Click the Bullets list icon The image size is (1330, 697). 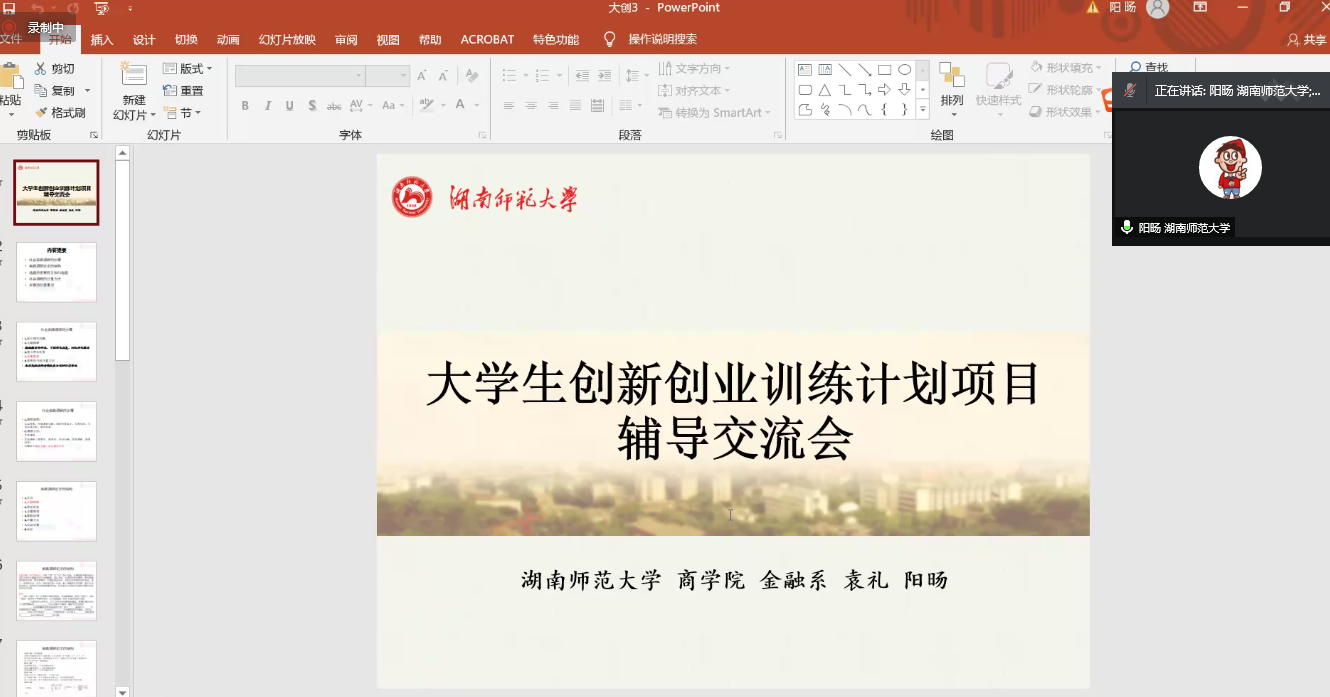pos(509,76)
